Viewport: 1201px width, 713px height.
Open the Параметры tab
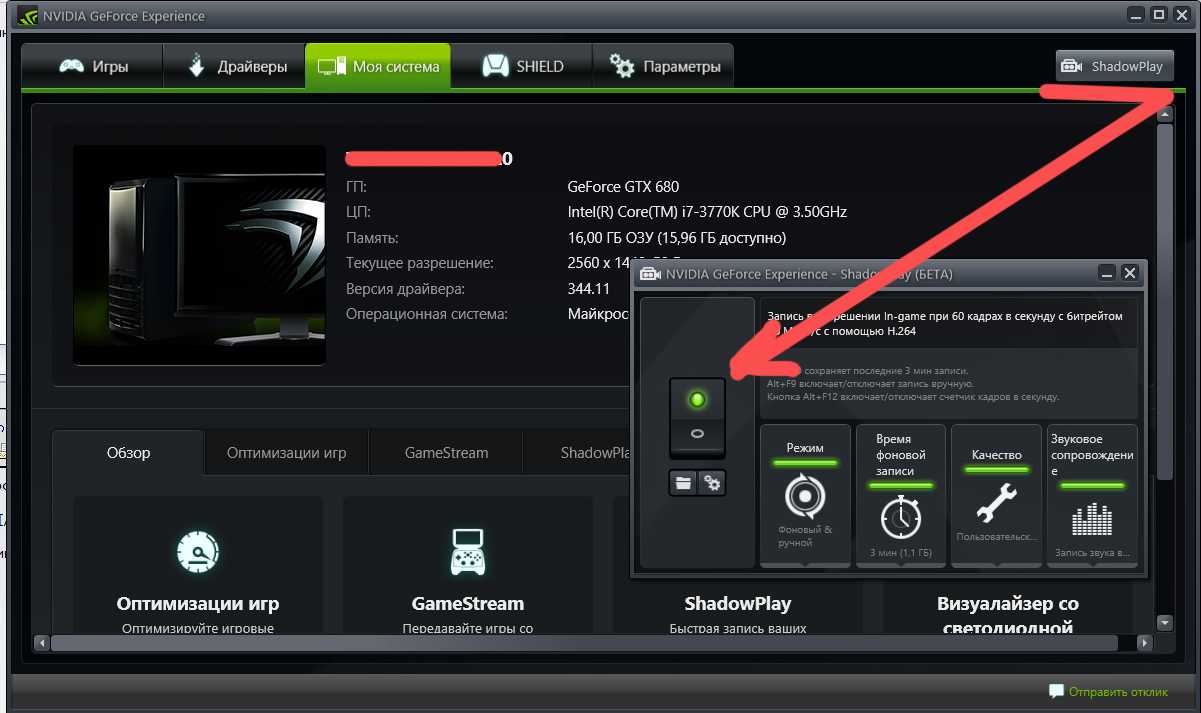tap(663, 67)
